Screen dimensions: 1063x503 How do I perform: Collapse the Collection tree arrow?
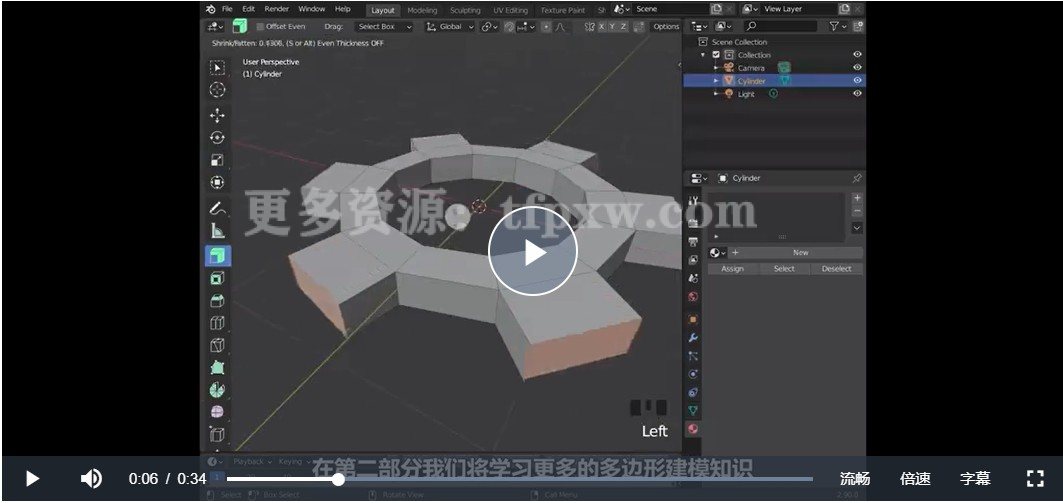[x=704, y=55]
